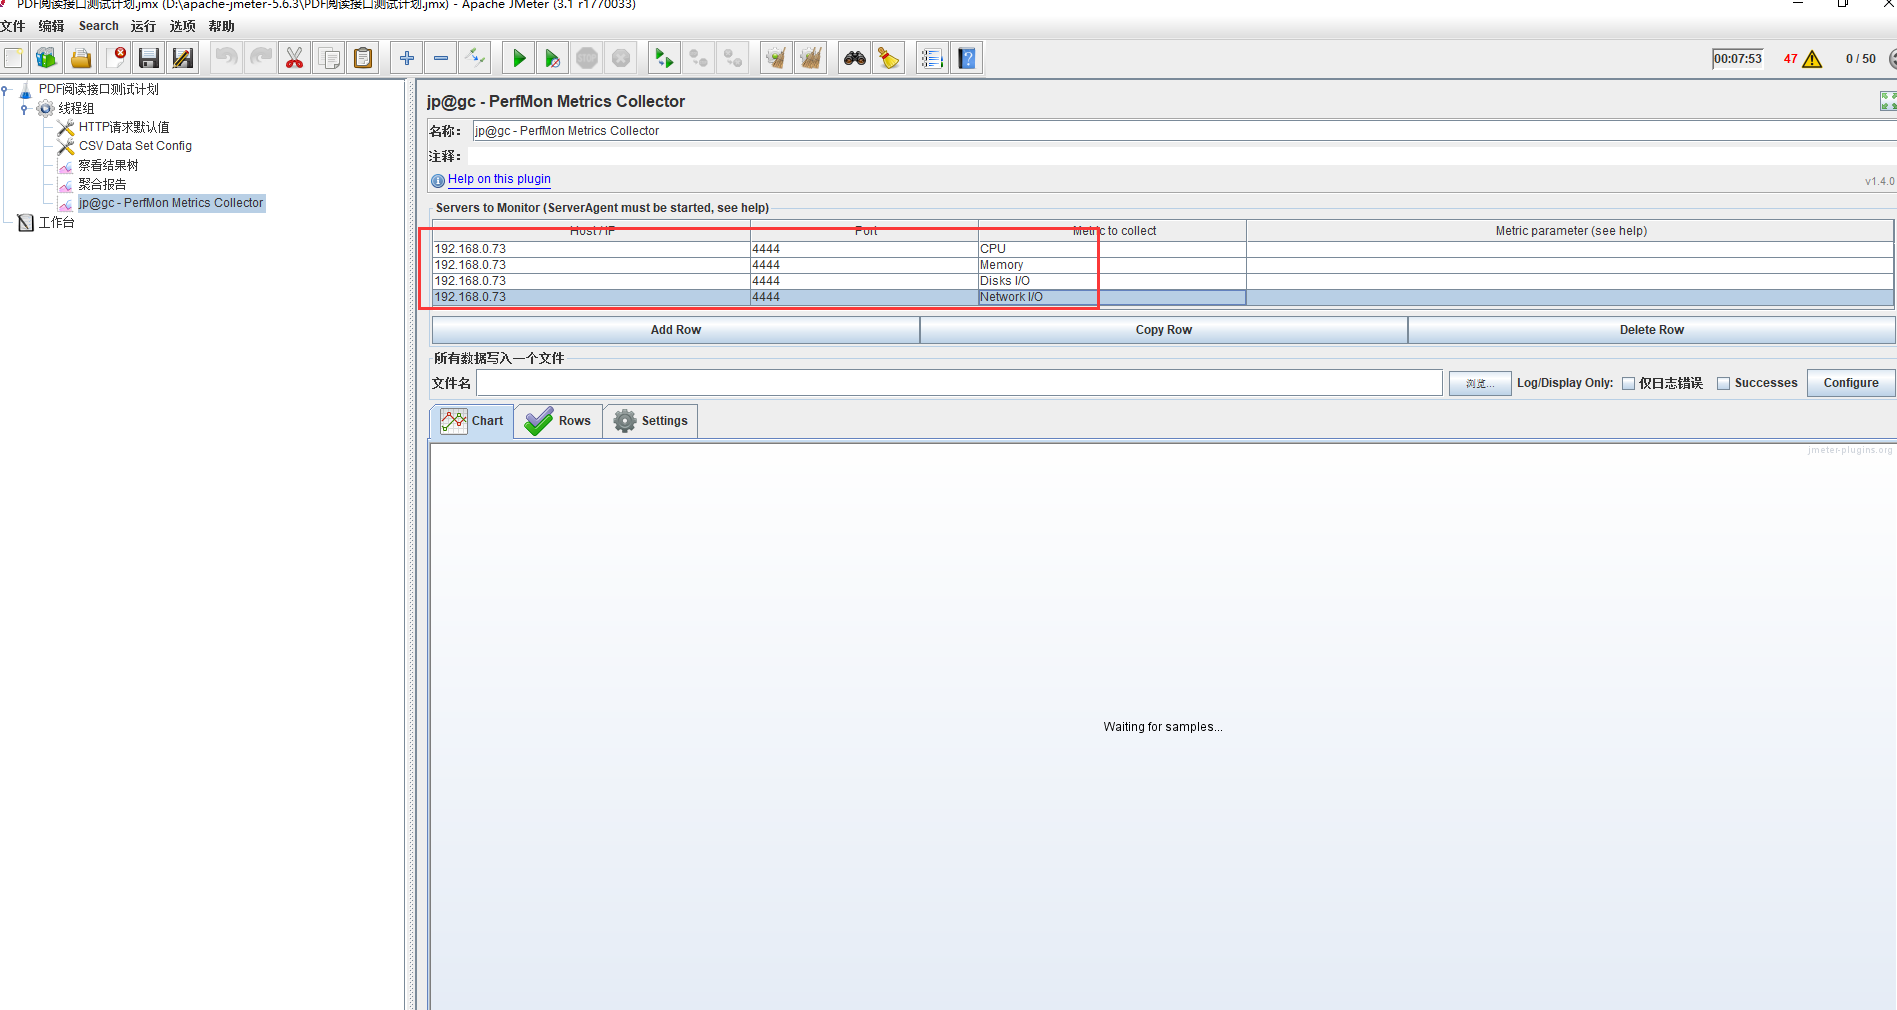Click the Toggle tree expansion icon
The image size is (1897, 1010).
[x=474, y=59]
